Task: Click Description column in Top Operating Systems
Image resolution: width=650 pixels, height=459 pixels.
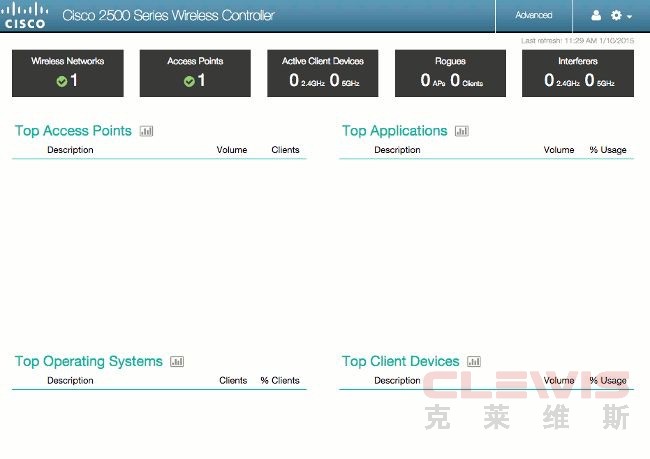Action: pos(70,381)
